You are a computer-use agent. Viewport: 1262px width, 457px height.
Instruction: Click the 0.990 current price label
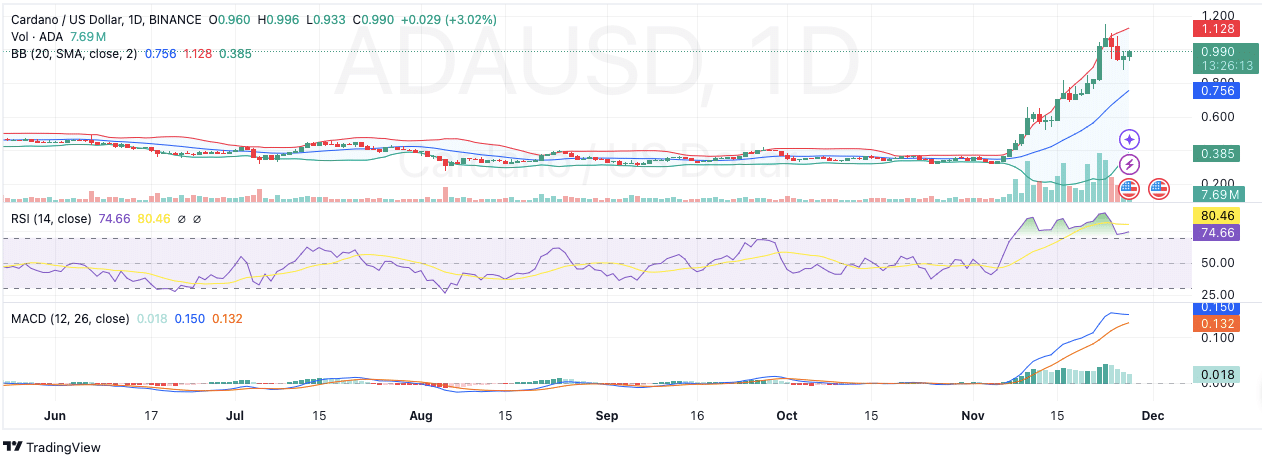coord(1218,51)
